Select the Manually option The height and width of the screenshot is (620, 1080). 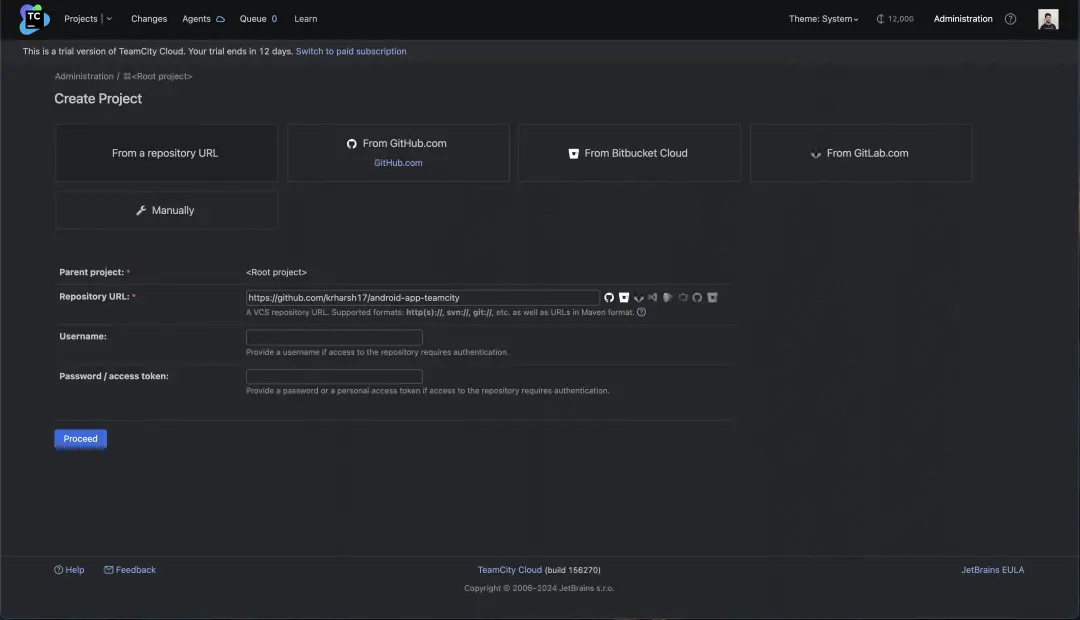click(166, 210)
